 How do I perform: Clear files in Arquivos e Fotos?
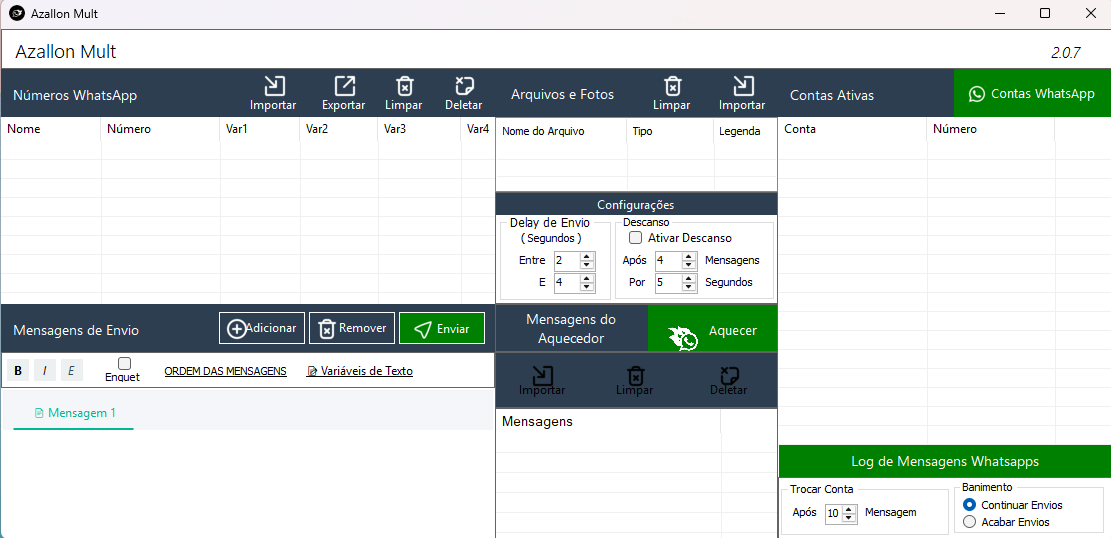(x=672, y=94)
